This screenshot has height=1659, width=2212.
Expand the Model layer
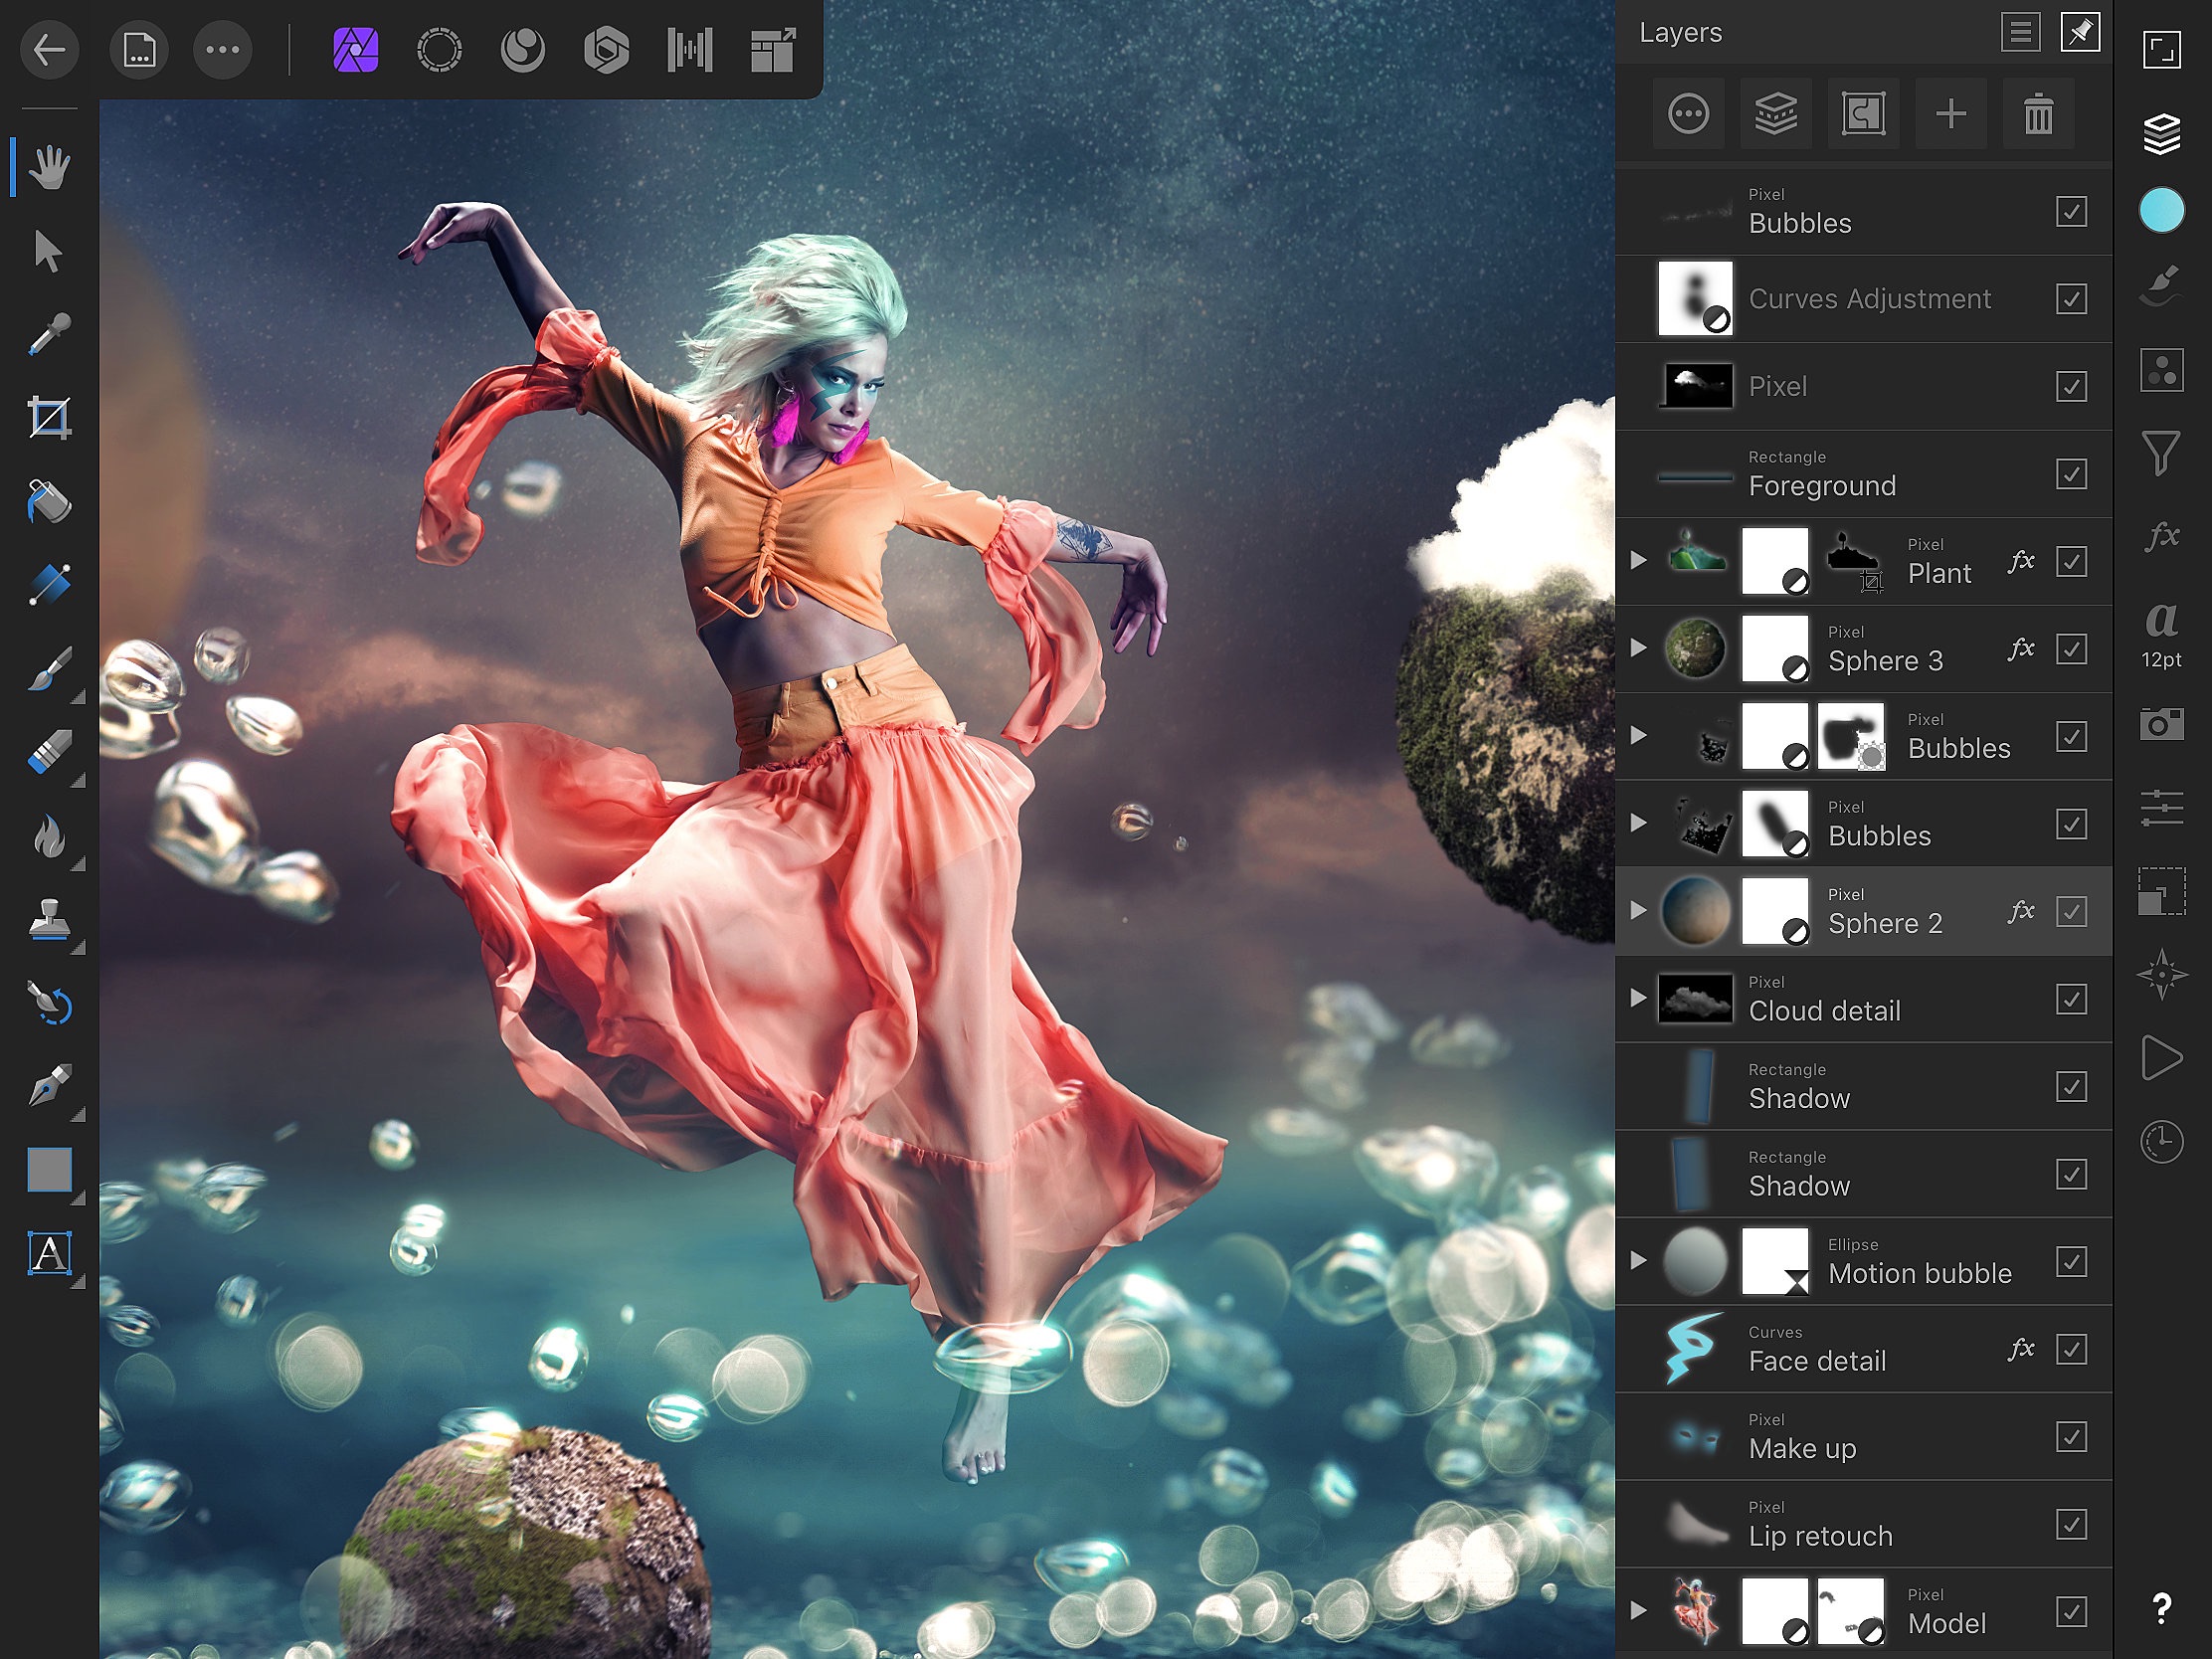pyautogui.click(x=1638, y=1611)
